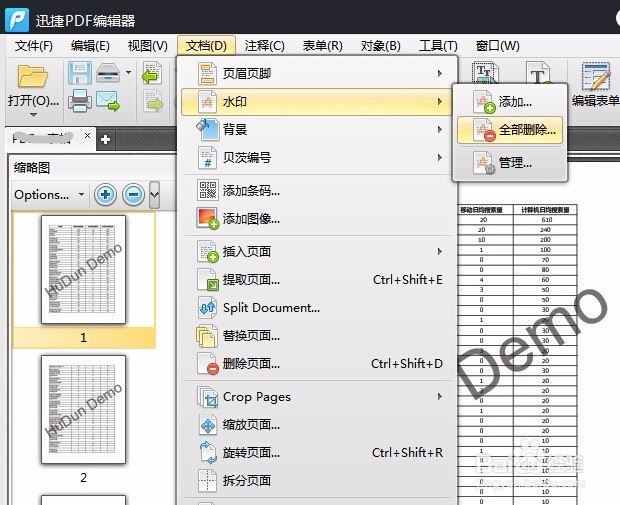620x505 pixels.
Task: Open the 编辑(E) menu
Action: click(90, 46)
